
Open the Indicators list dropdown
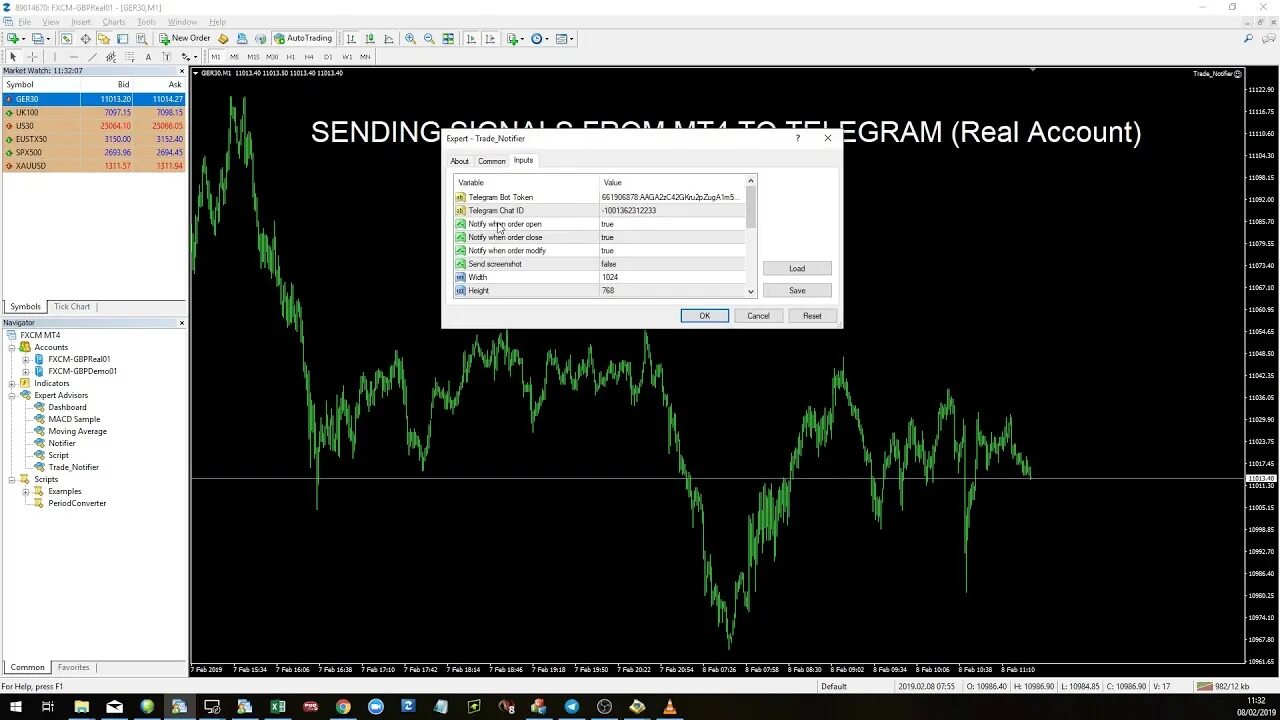(515, 38)
